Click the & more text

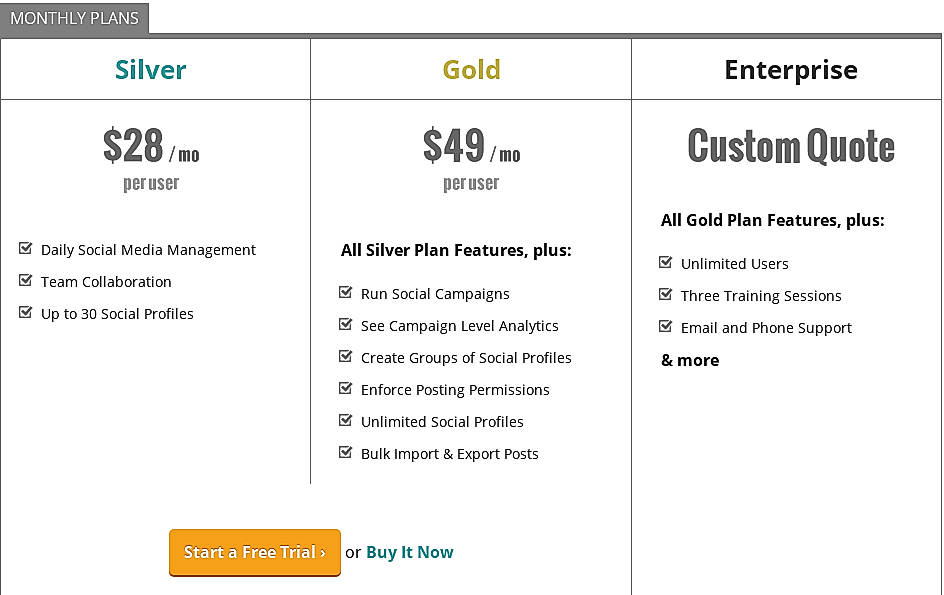click(690, 360)
